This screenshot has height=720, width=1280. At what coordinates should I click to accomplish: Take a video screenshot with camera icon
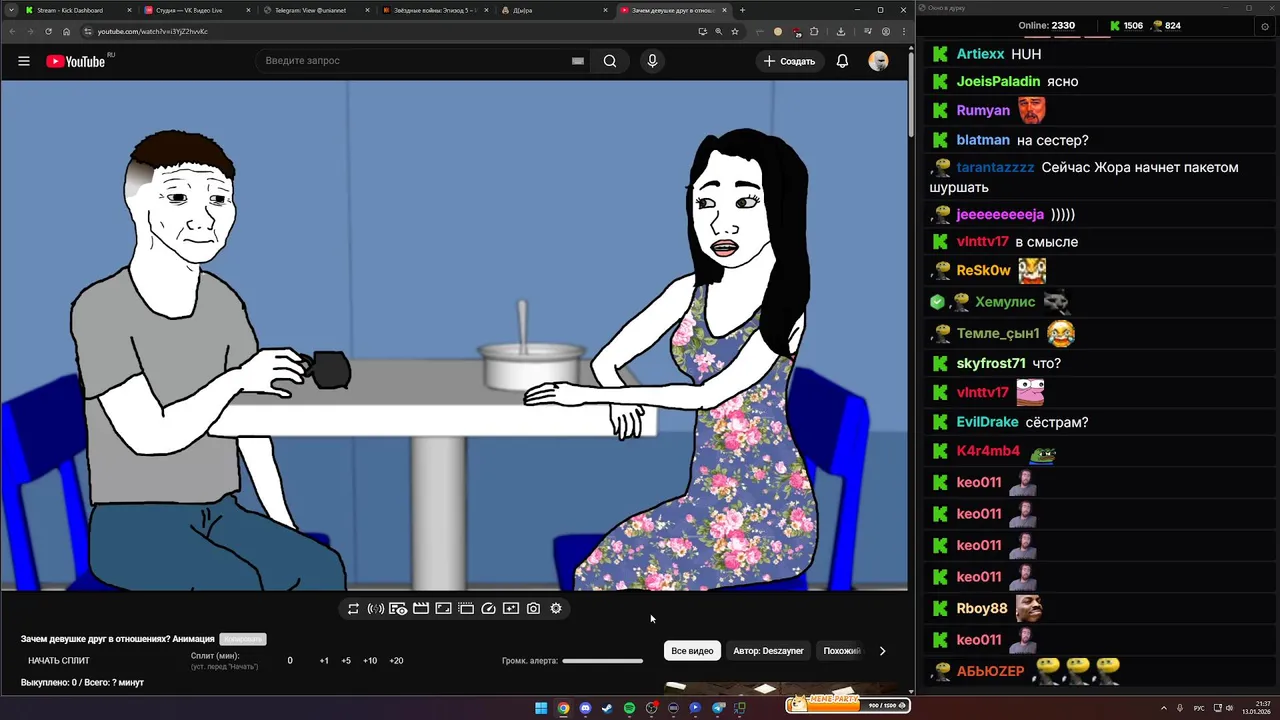click(x=534, y=608)
